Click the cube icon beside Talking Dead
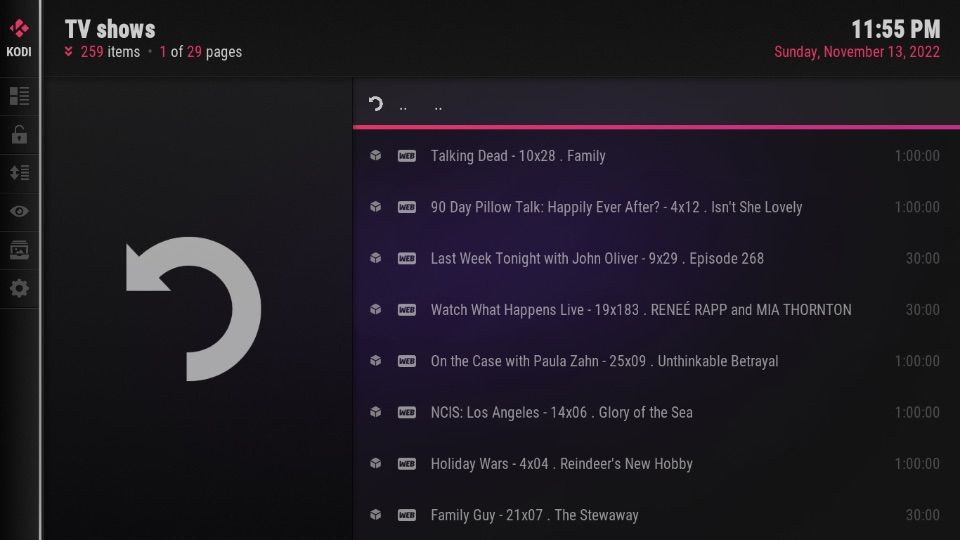The height and width of the screenshot is (540, 960). click(375, 156)
